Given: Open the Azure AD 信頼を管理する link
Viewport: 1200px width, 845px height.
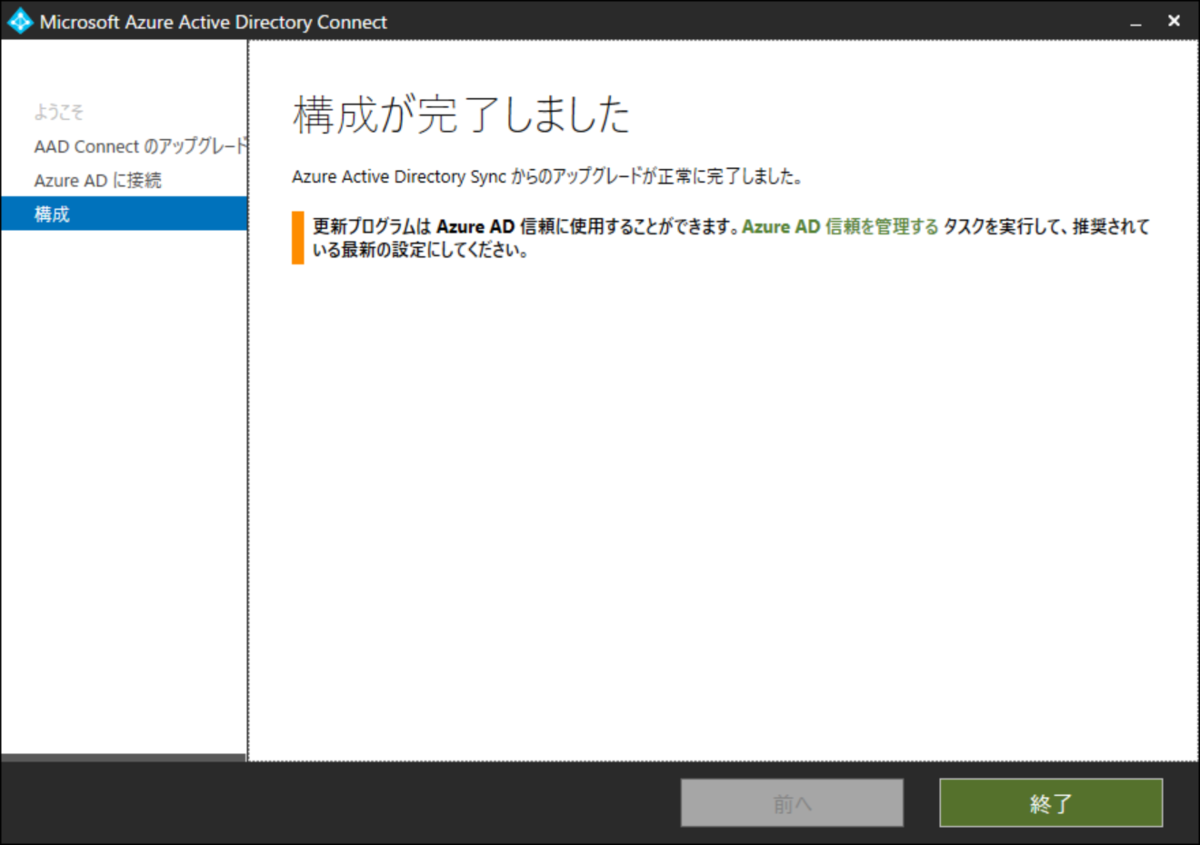Looking at the screenshot, I should pyautogui.click(x=840, y=227).
